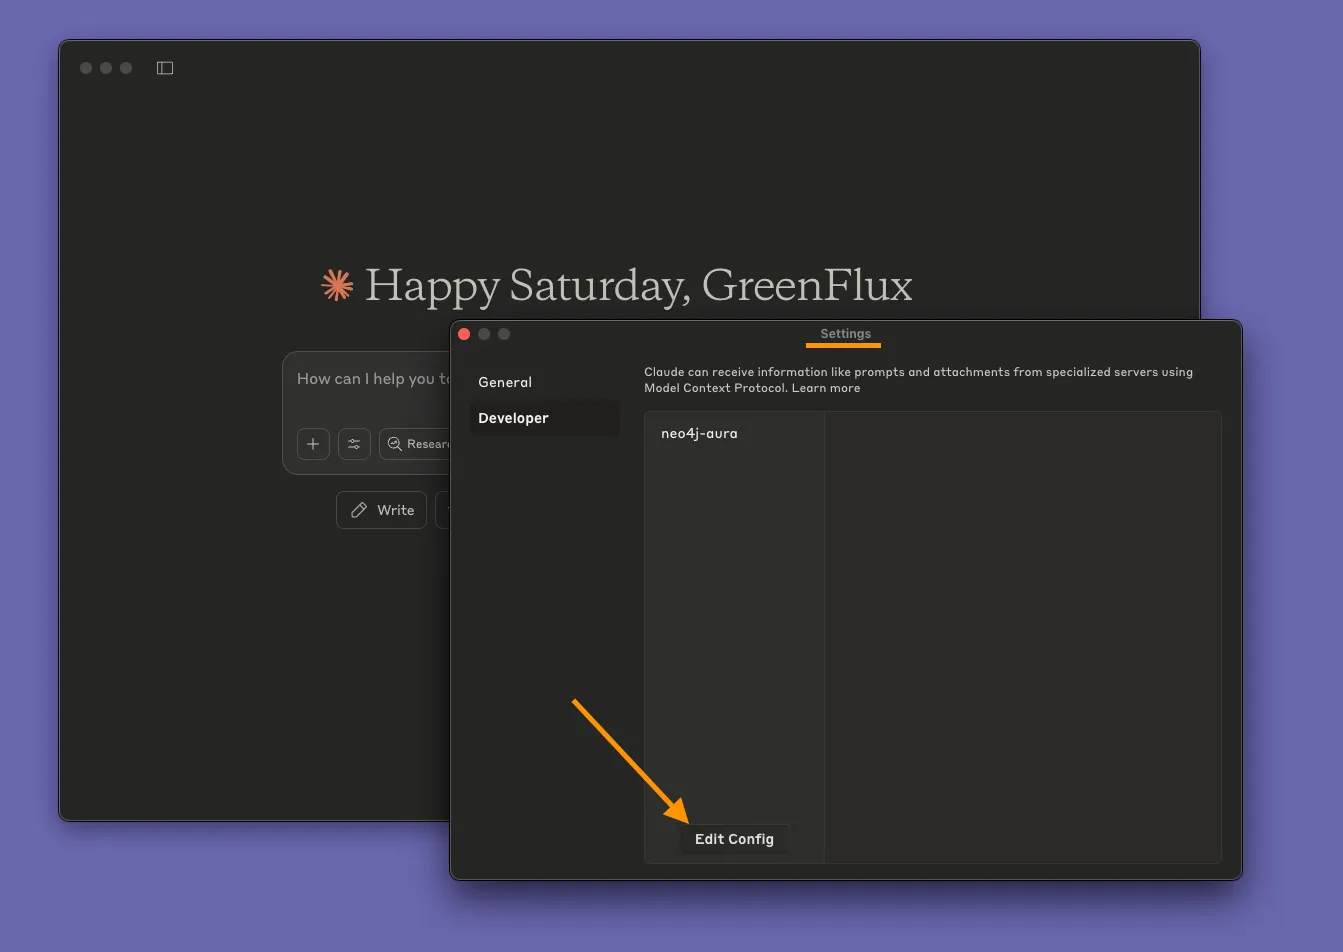Click the Settings window title text
The image size is (1343, 952).
[845, 334]
